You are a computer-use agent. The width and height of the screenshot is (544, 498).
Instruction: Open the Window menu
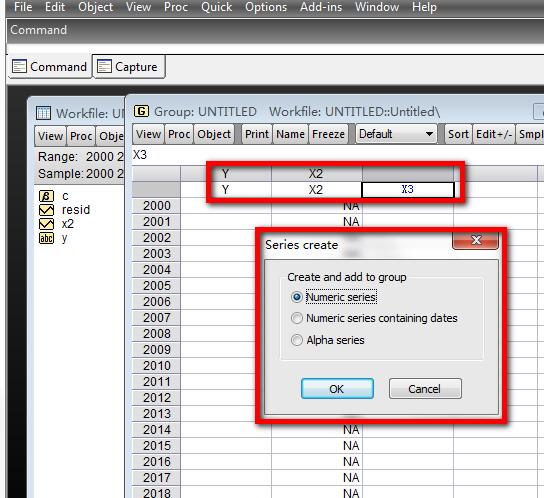pyautogui.click(x=377, y=7)
